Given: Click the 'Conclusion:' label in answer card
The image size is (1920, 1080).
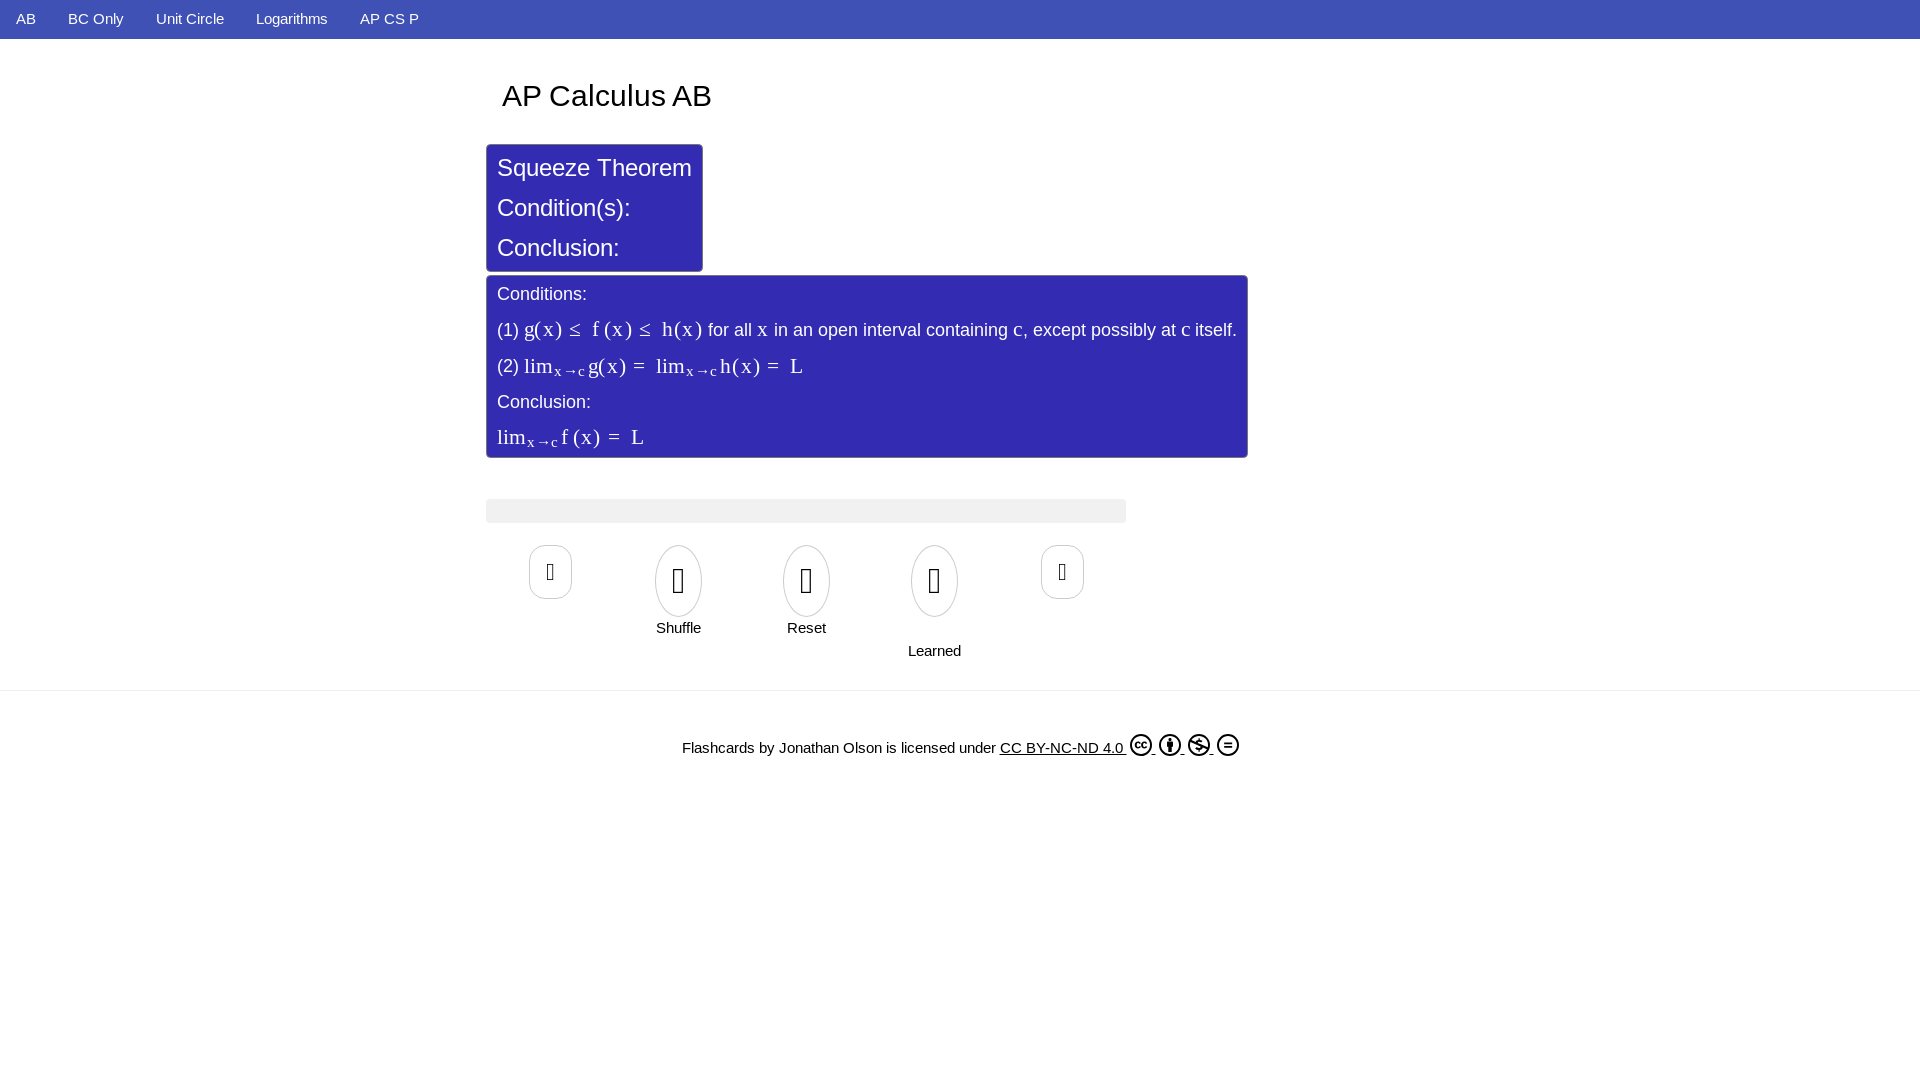Looking at the screenshot, I should click(544, 402).
